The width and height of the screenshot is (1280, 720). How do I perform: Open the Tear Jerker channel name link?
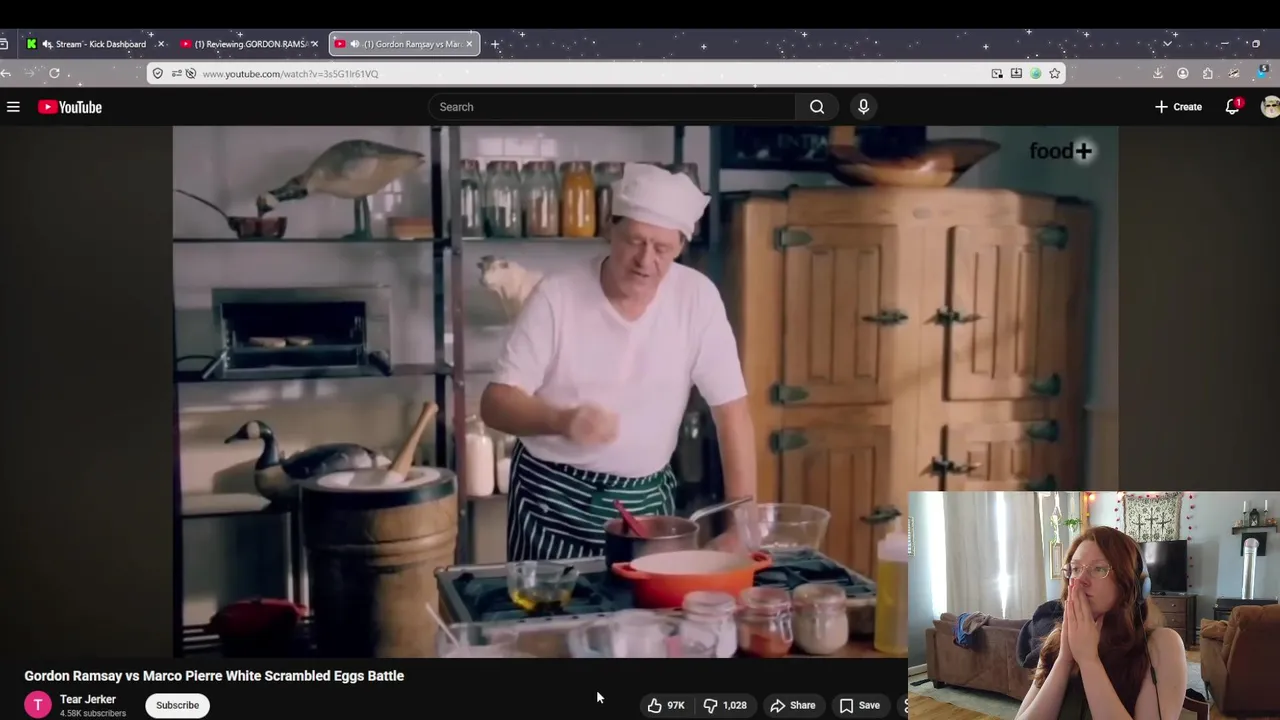88,699
